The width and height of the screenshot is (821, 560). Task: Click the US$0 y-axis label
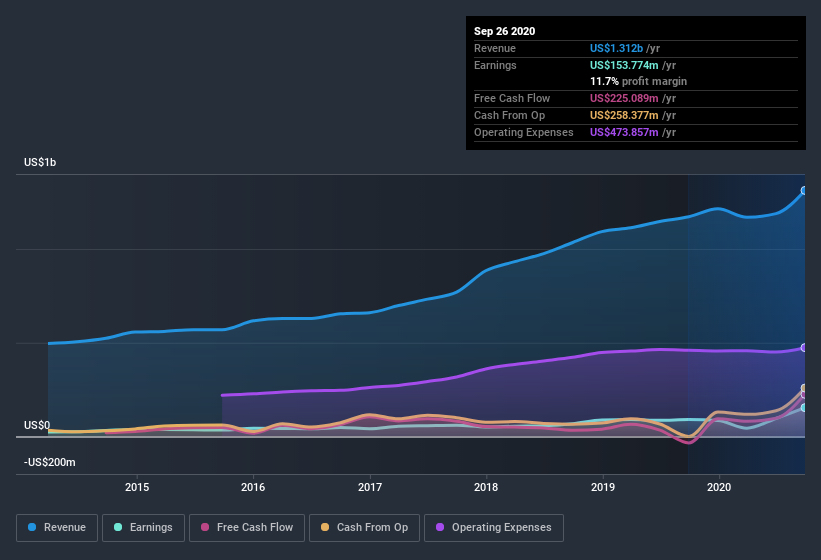click(37, 425)
